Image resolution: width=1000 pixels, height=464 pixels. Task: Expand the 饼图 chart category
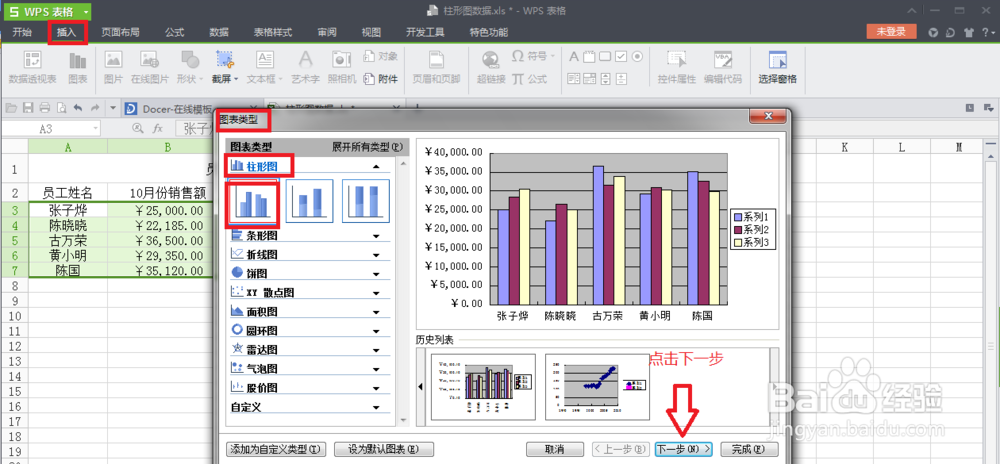(376, 274)
